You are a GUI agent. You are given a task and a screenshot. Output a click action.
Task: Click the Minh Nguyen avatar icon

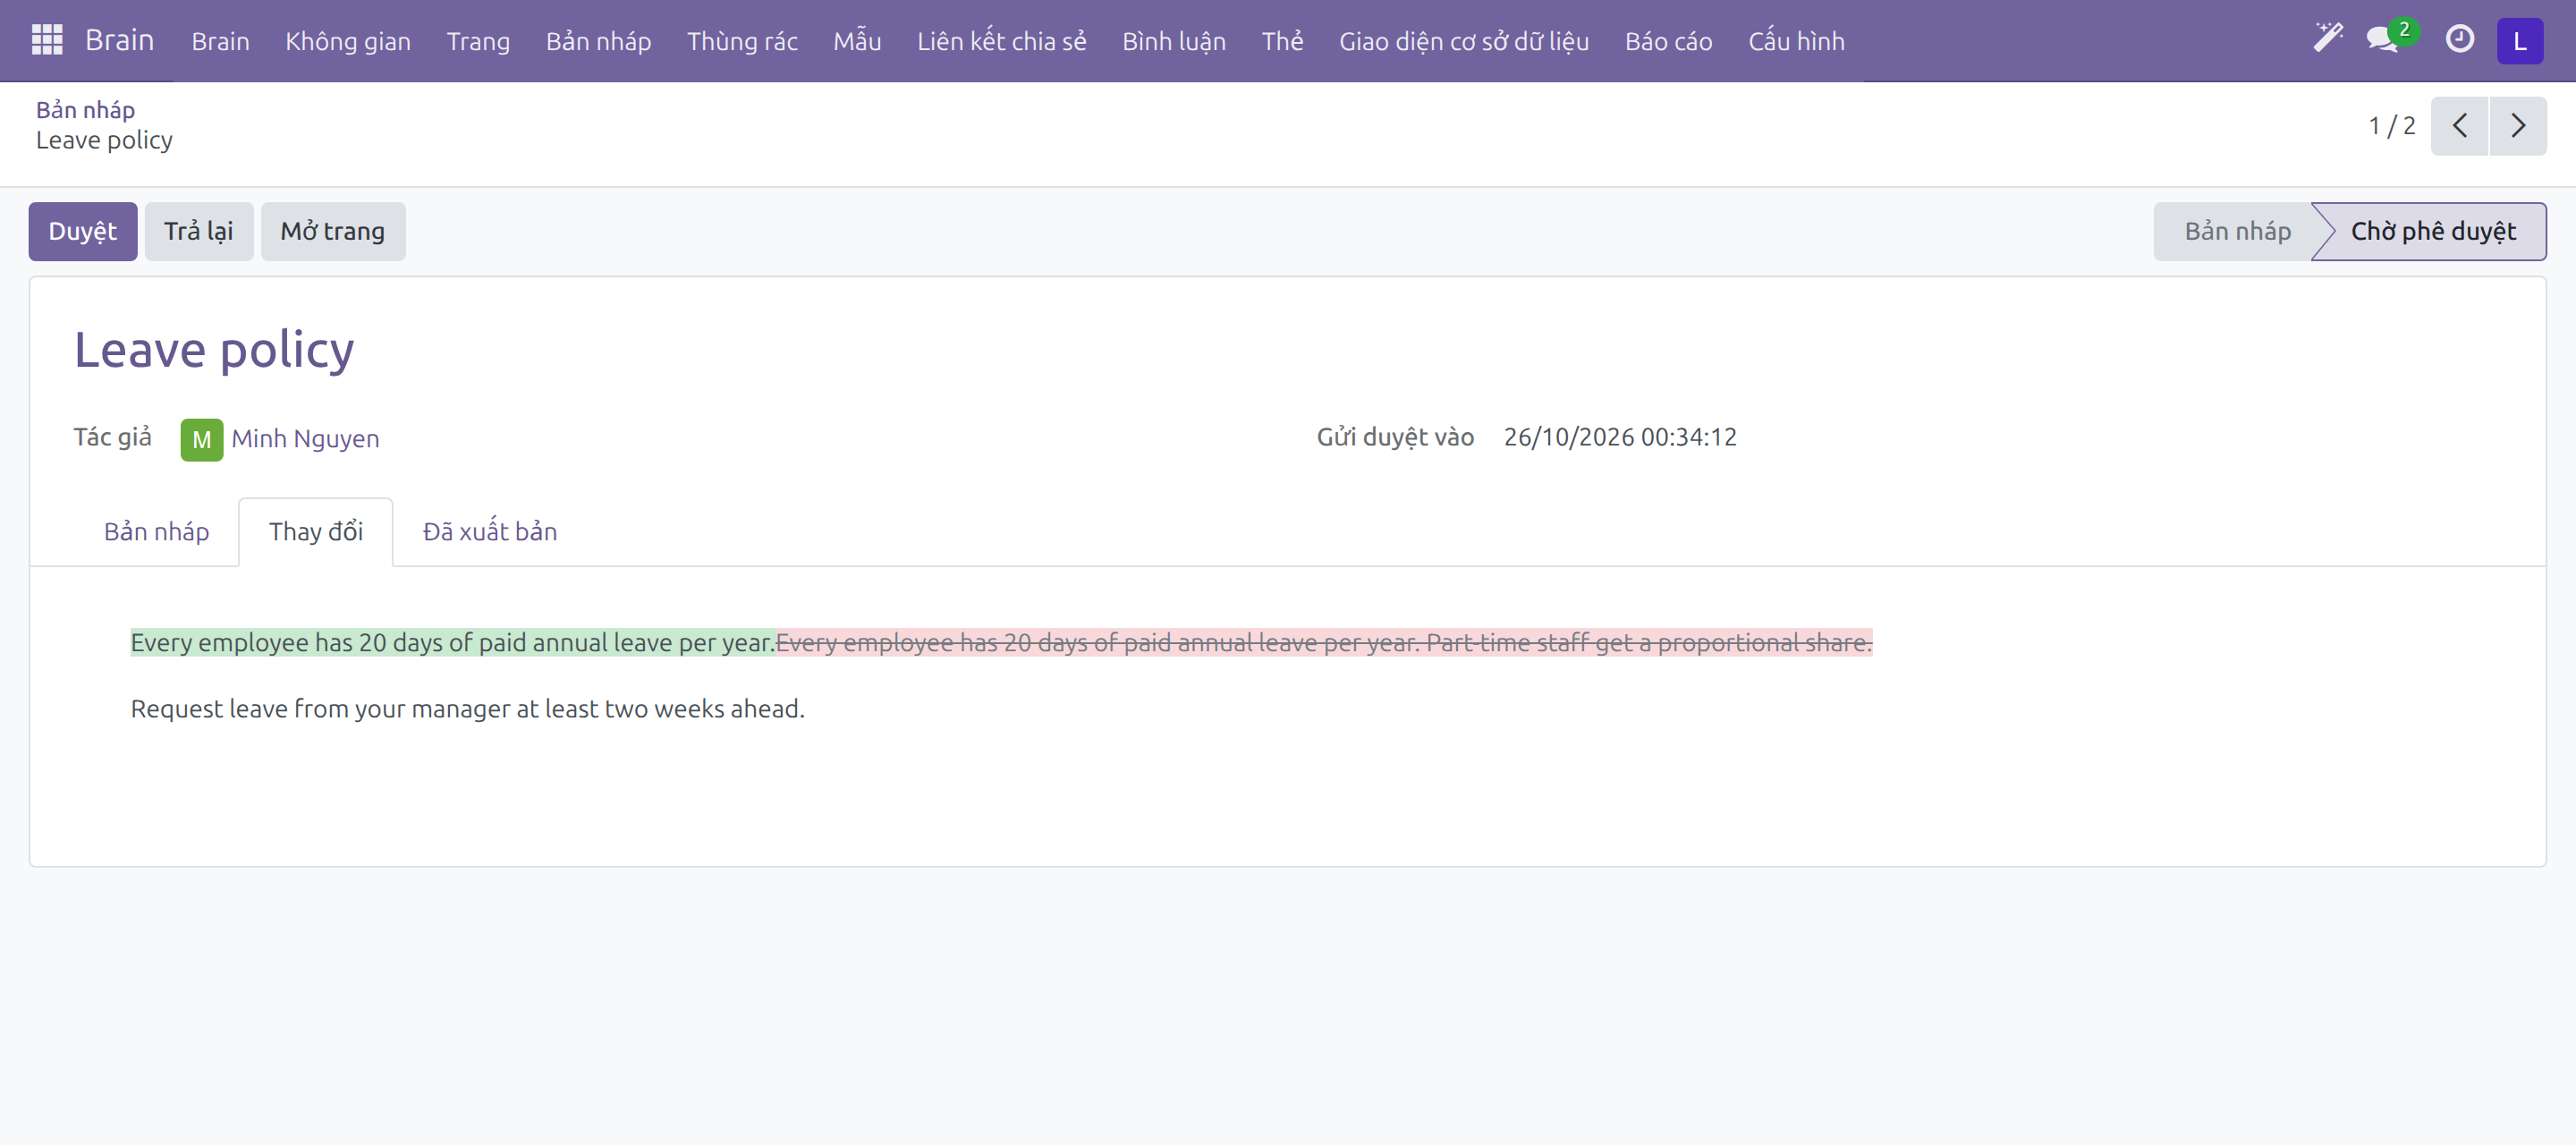point(201,439)
